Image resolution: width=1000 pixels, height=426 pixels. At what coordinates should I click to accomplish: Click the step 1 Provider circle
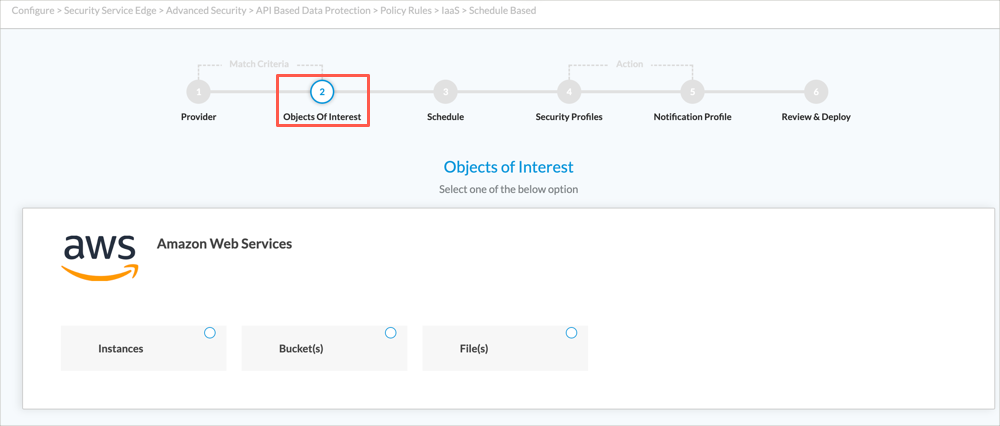198,92
